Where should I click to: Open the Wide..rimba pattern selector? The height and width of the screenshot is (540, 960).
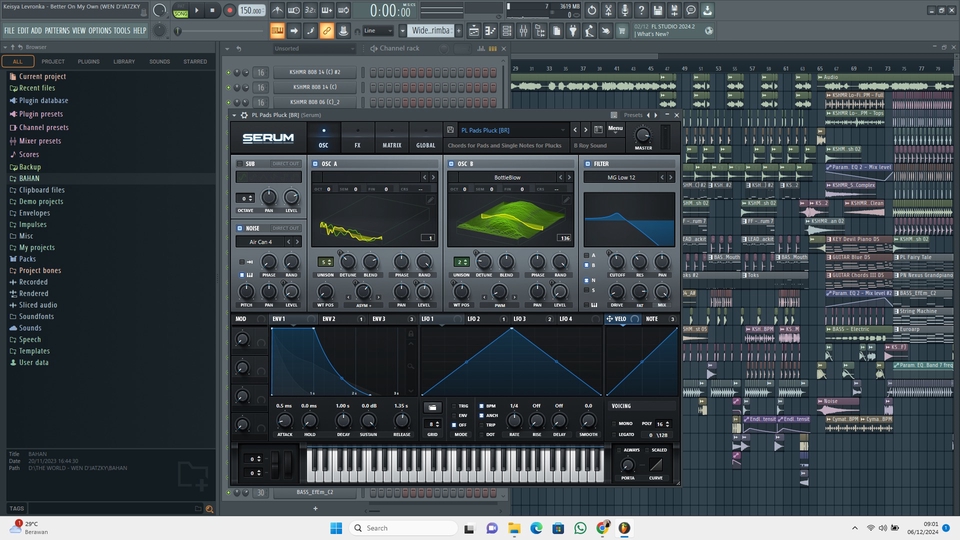[x=430, y=31]
